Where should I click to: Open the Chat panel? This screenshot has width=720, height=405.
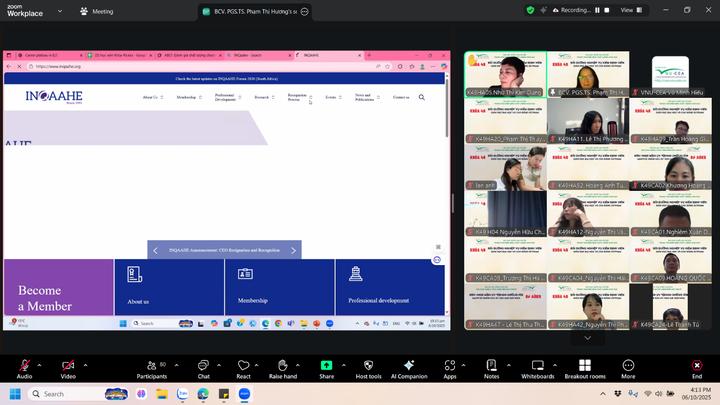tap(203, 366)
